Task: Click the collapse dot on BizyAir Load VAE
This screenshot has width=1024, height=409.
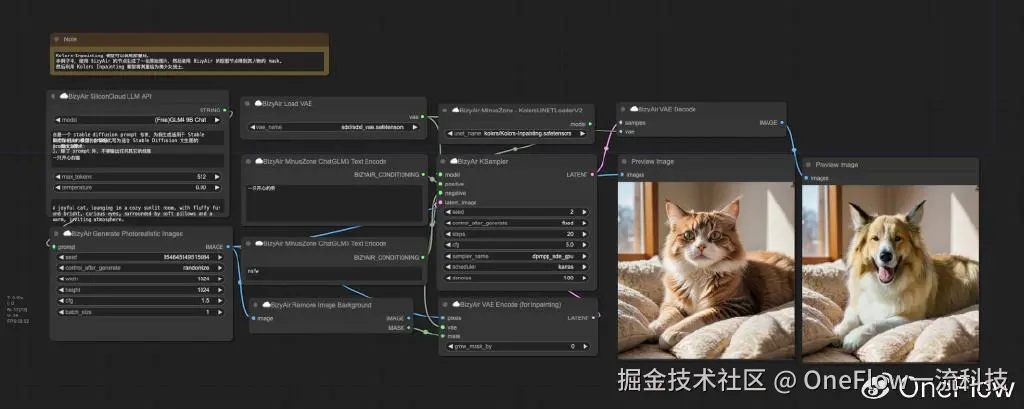Action: coord(249,103)
